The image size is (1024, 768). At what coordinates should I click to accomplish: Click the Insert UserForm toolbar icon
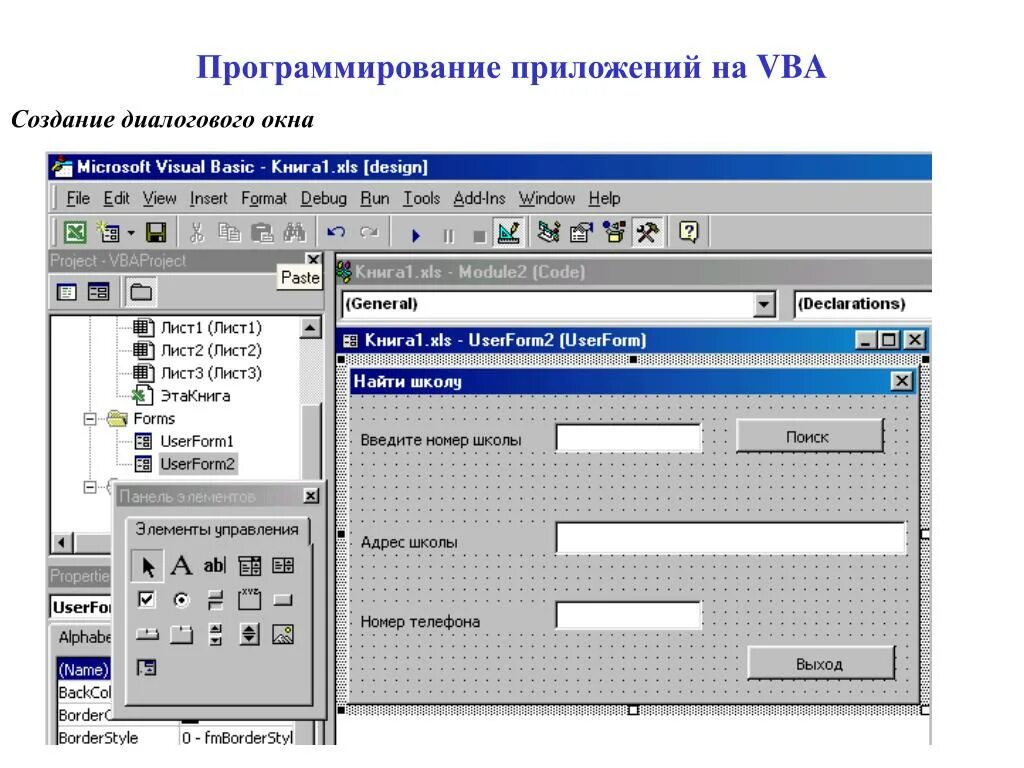coord(108,232)
